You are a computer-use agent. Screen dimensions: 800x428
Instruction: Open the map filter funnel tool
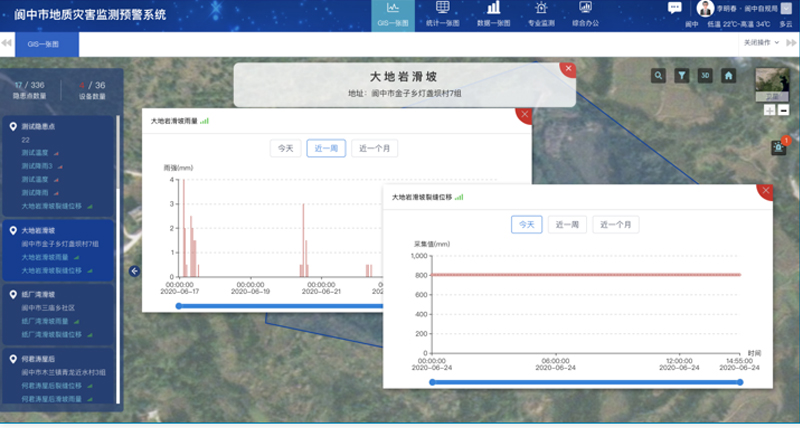[681, 75]
